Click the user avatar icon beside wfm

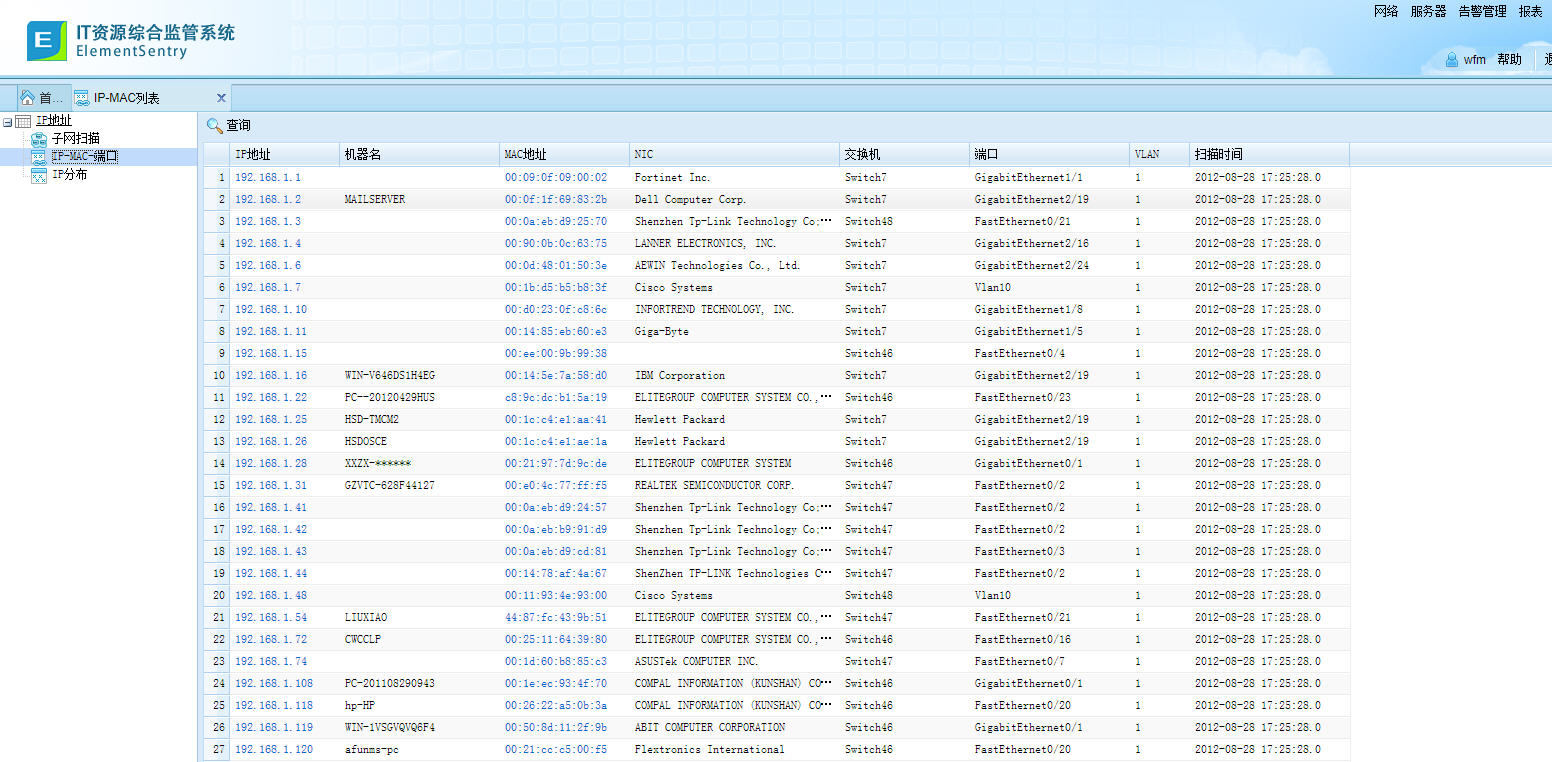coord(1451,60)
